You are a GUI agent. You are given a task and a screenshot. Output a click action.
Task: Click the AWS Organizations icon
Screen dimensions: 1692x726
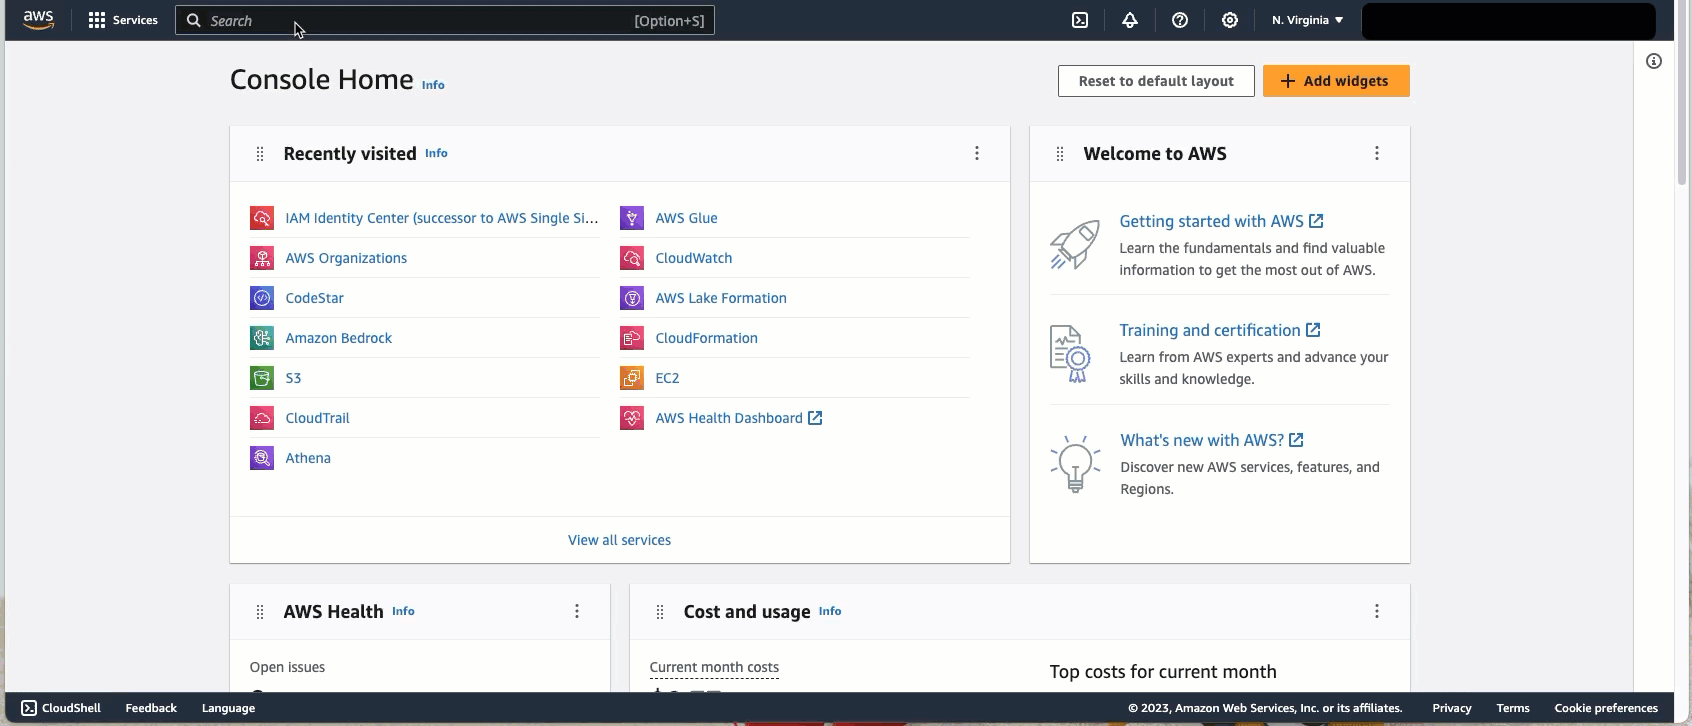tap(262, 258)
